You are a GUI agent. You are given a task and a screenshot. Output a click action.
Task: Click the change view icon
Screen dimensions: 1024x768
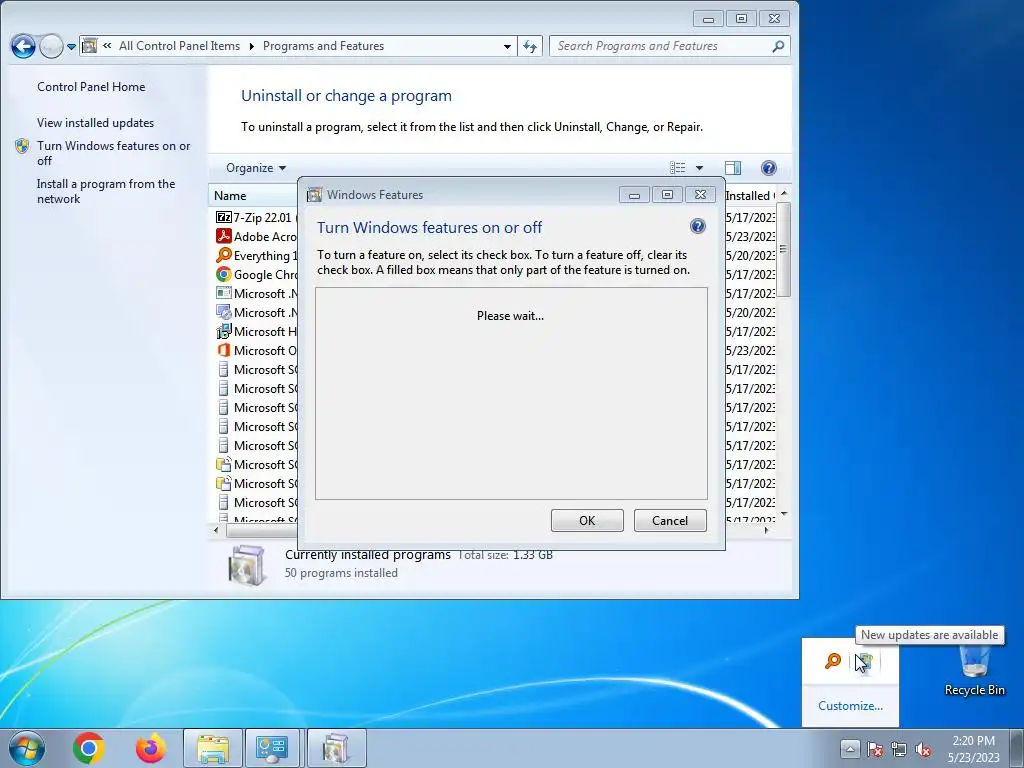(677, 168)
